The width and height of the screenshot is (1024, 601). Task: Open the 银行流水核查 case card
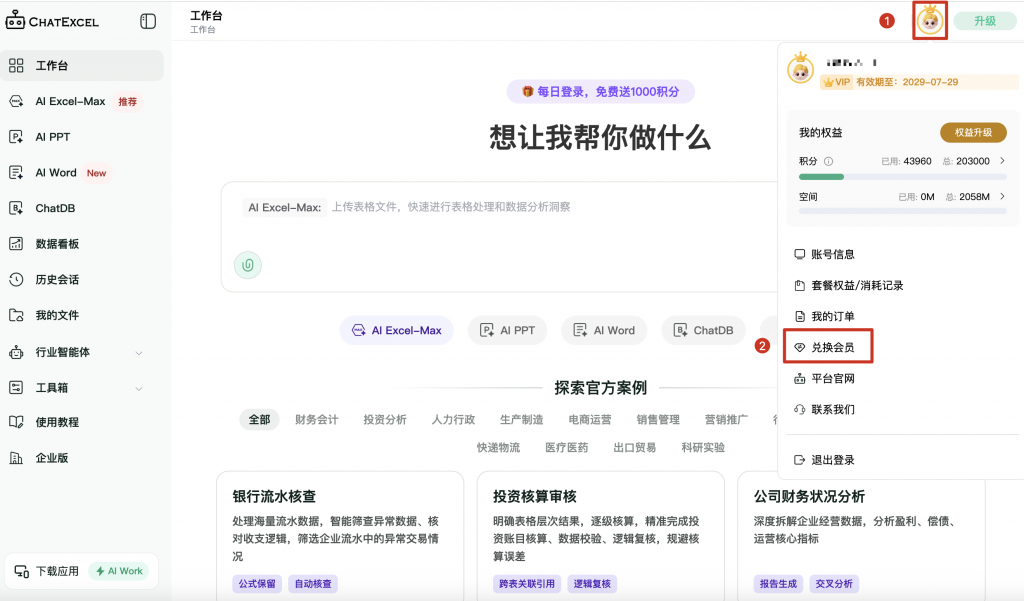coord(340,536)
